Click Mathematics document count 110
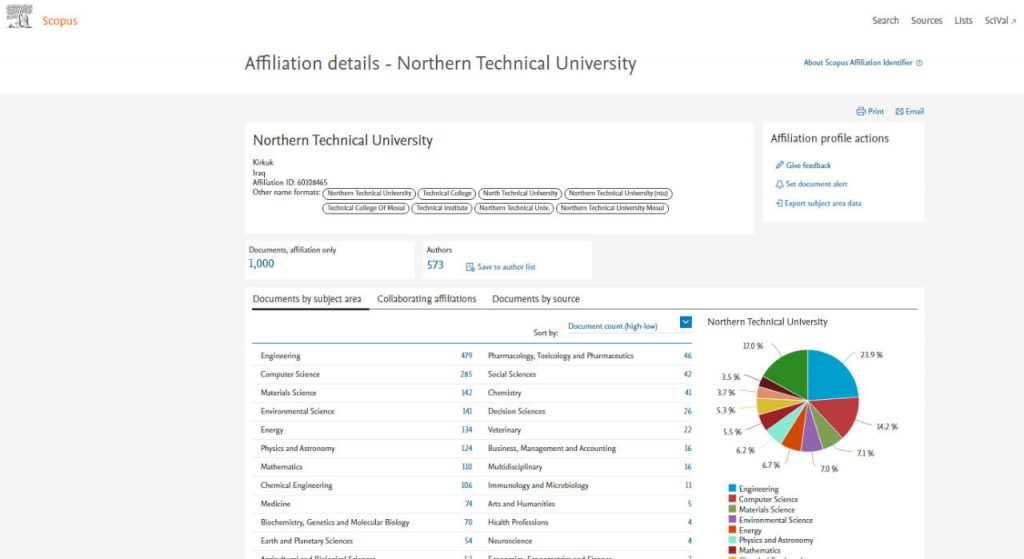 point(467,467)
